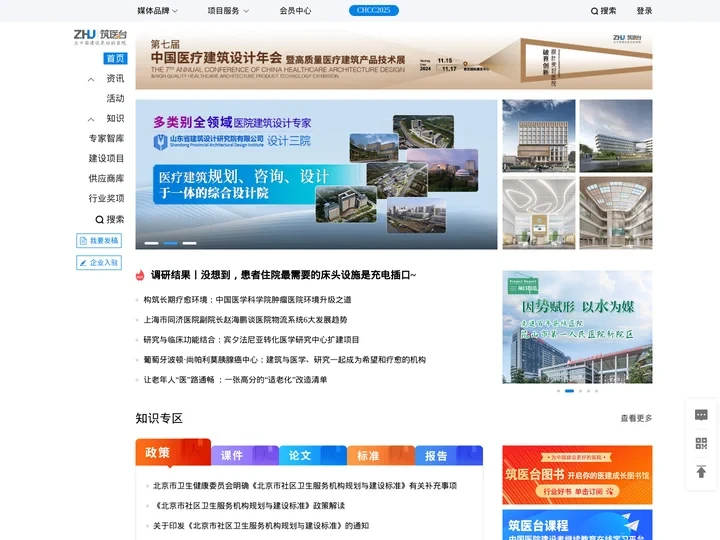Screen dimensions: 720x540
Task: Open 《北京市社区卫生服务机构》政策解读 item
Action: click(249, 506)
